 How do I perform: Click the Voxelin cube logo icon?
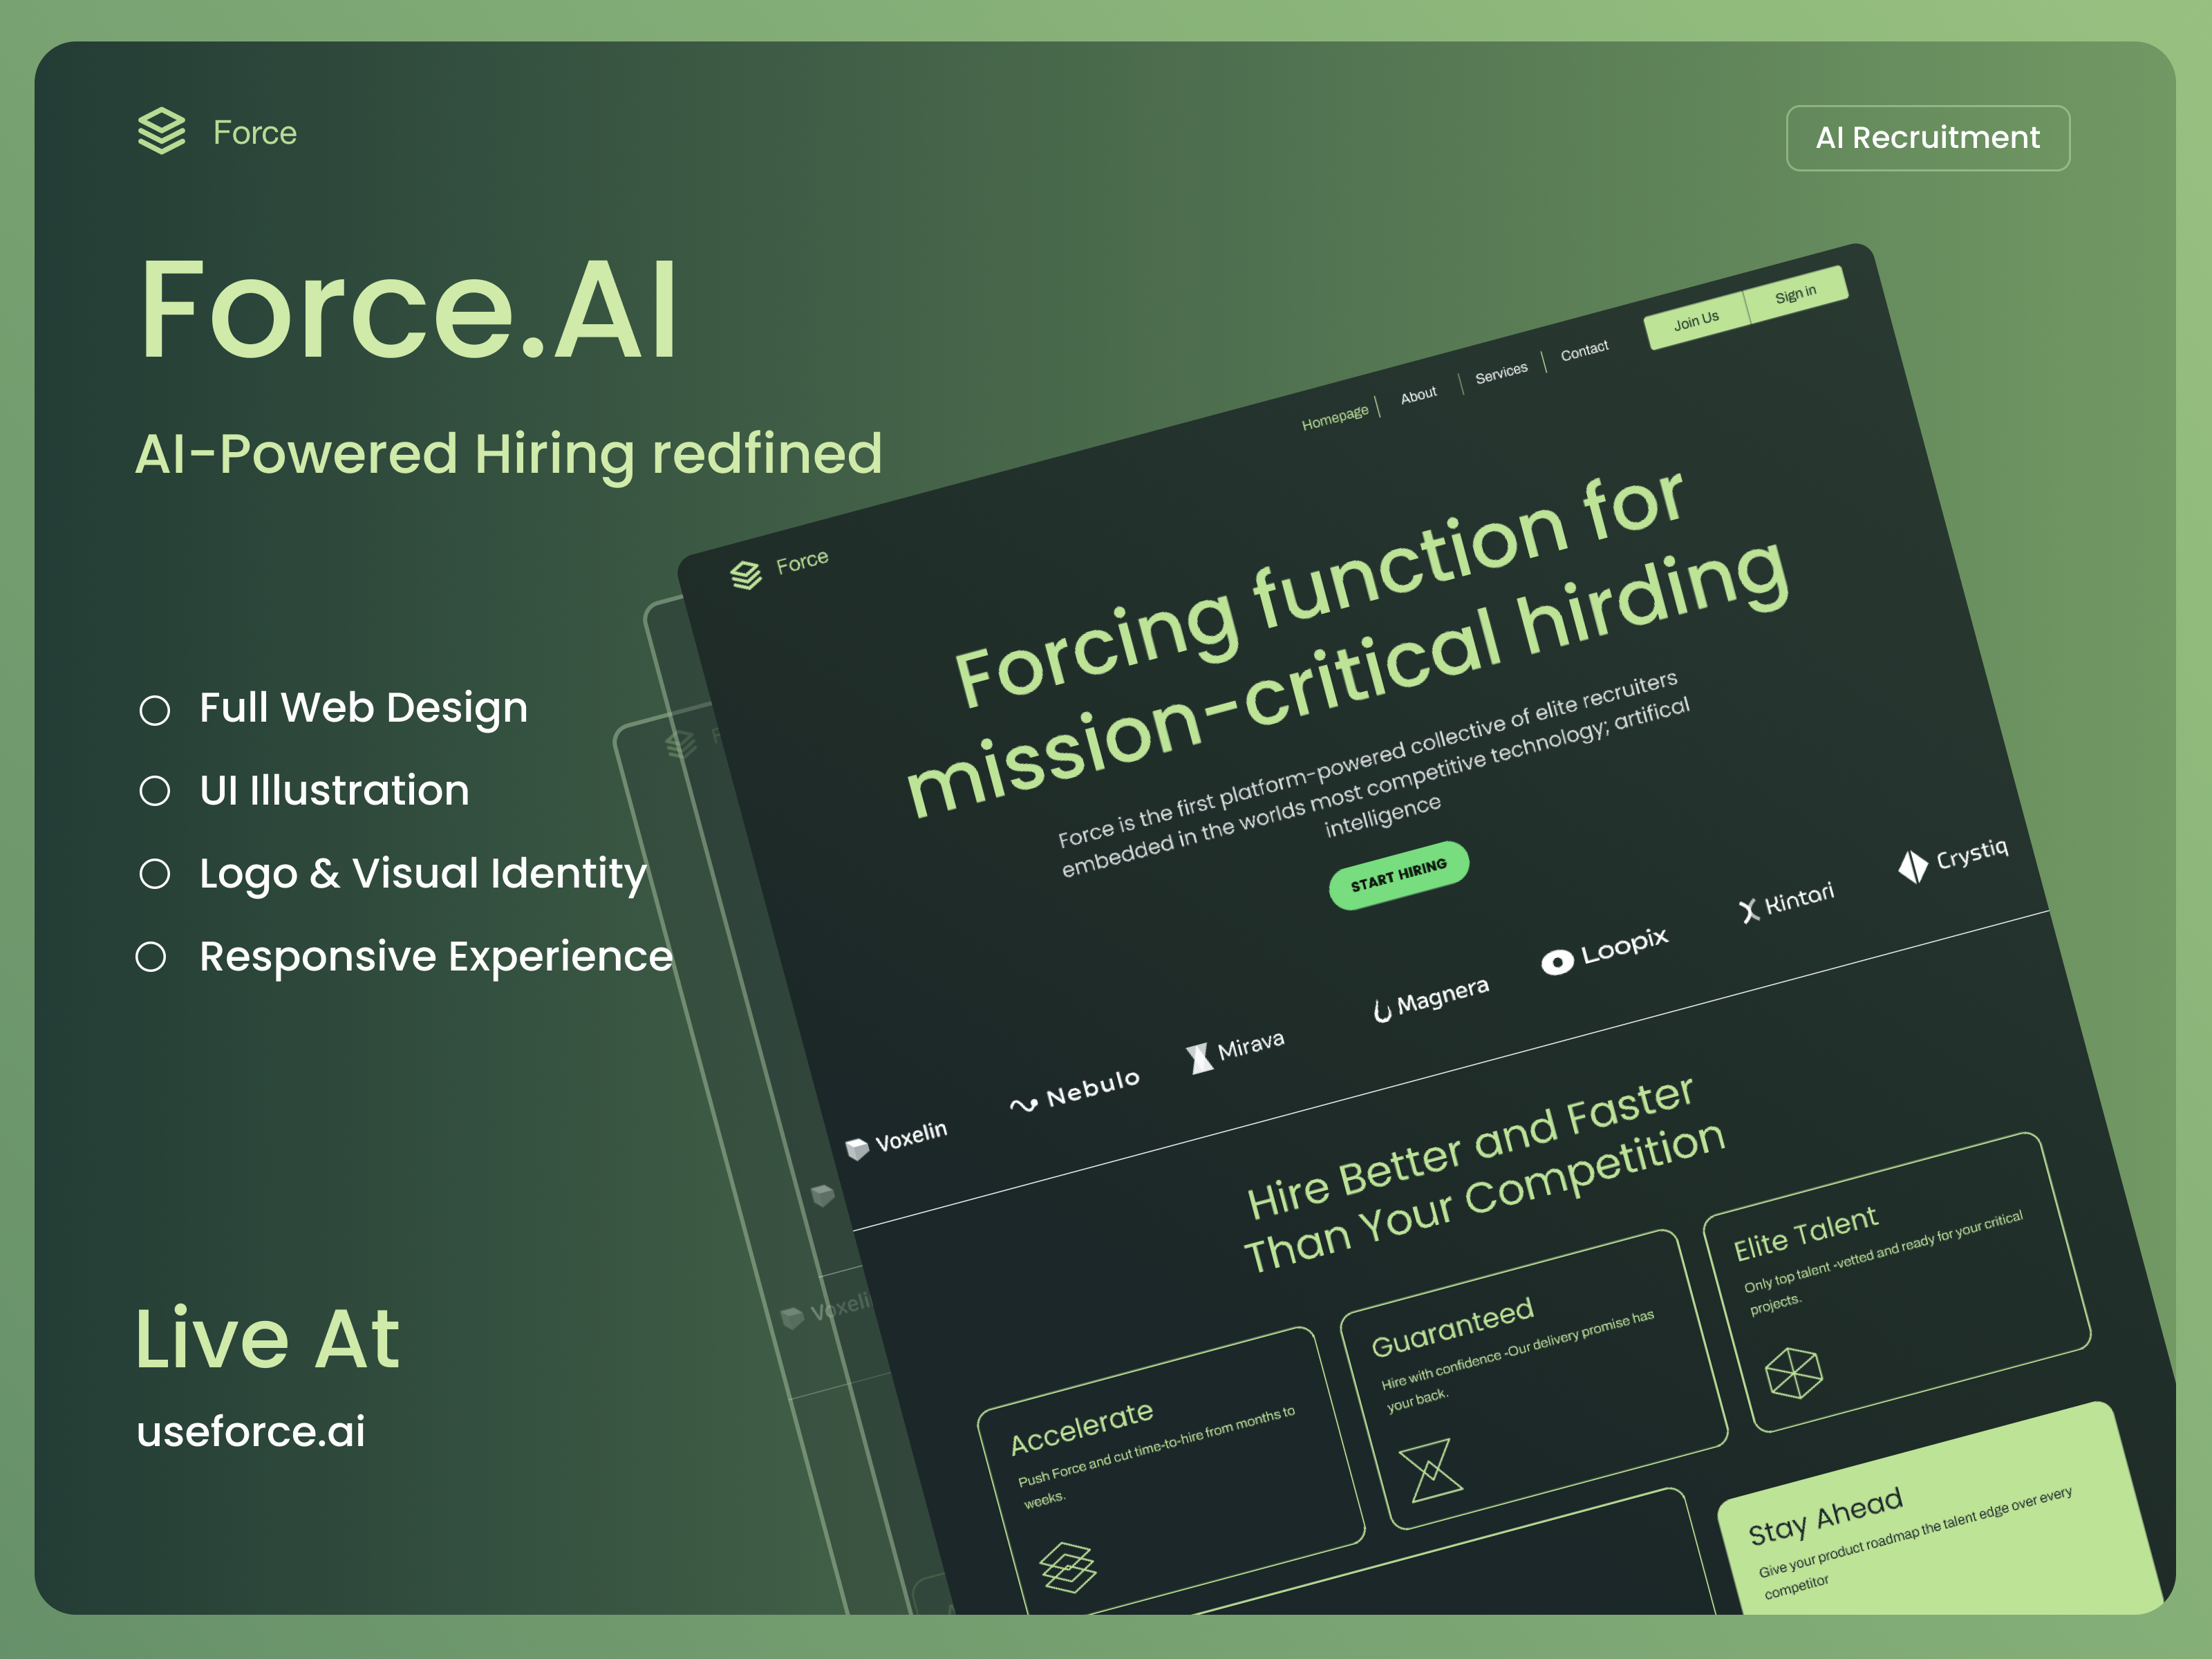[x=857, y=1149]
